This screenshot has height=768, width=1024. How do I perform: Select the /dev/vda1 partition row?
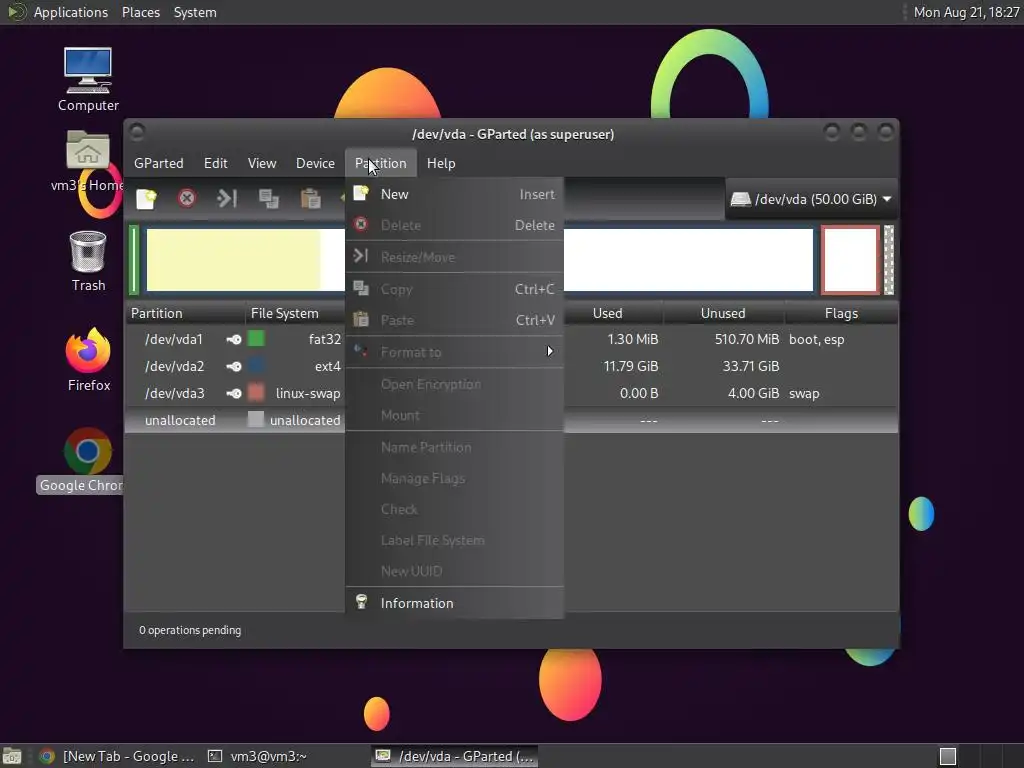click(511, 340)
